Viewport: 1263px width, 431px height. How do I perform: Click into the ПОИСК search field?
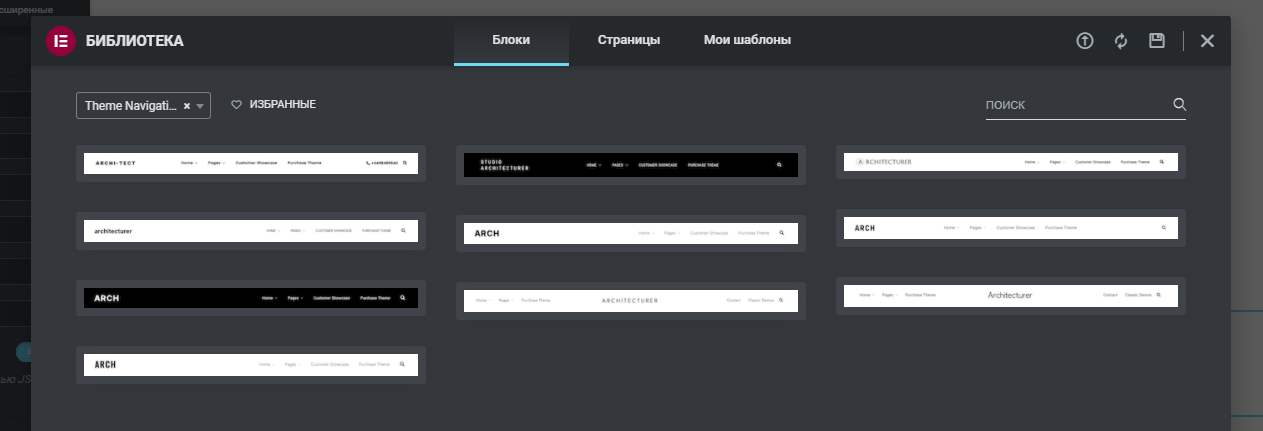[x=1075, y=105]
